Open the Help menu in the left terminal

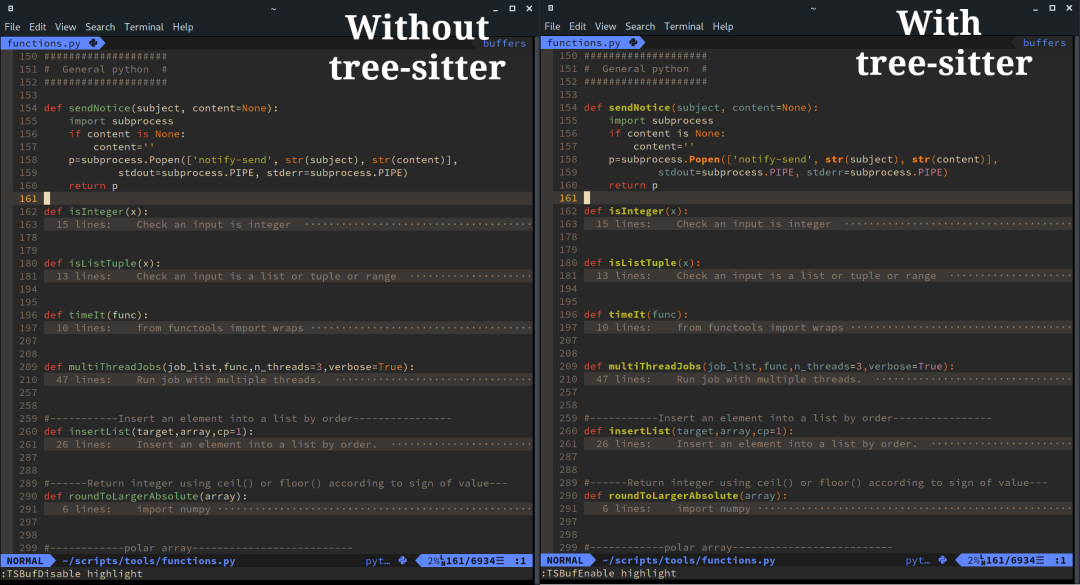click(183, 27)
